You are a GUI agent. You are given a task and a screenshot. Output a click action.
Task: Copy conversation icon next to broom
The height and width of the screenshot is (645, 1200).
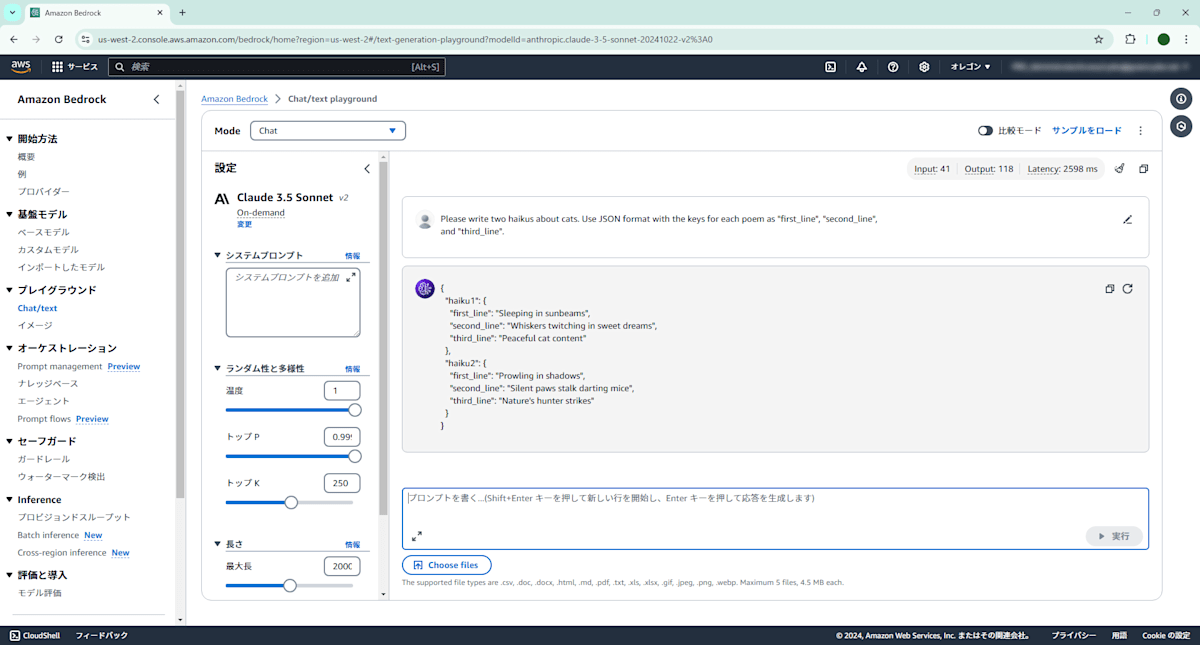click(1144, 169)
